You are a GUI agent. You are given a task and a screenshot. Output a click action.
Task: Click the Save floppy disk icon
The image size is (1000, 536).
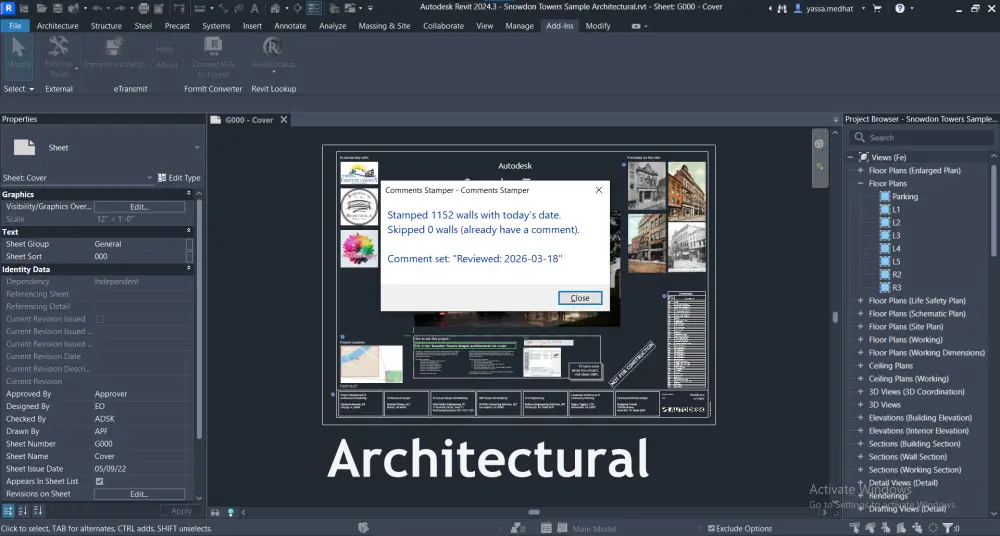57,8
